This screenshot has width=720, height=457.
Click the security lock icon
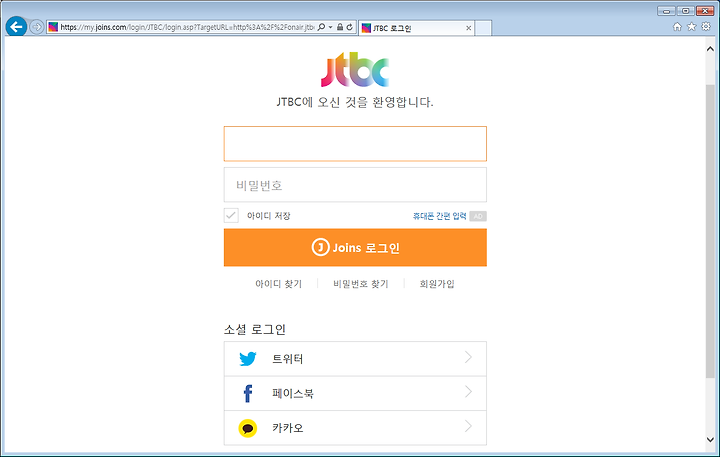point(340,27)
